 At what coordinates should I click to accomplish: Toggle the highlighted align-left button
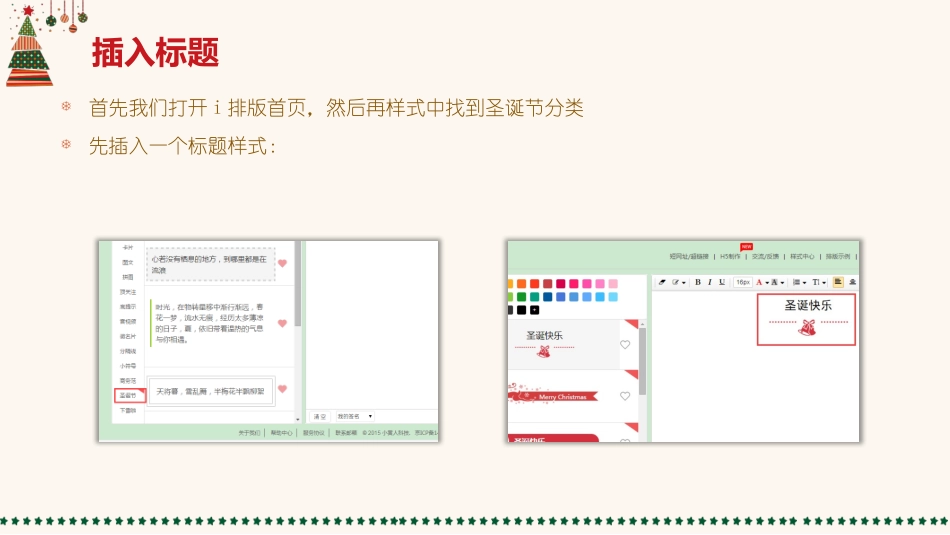tap(838, 282)
